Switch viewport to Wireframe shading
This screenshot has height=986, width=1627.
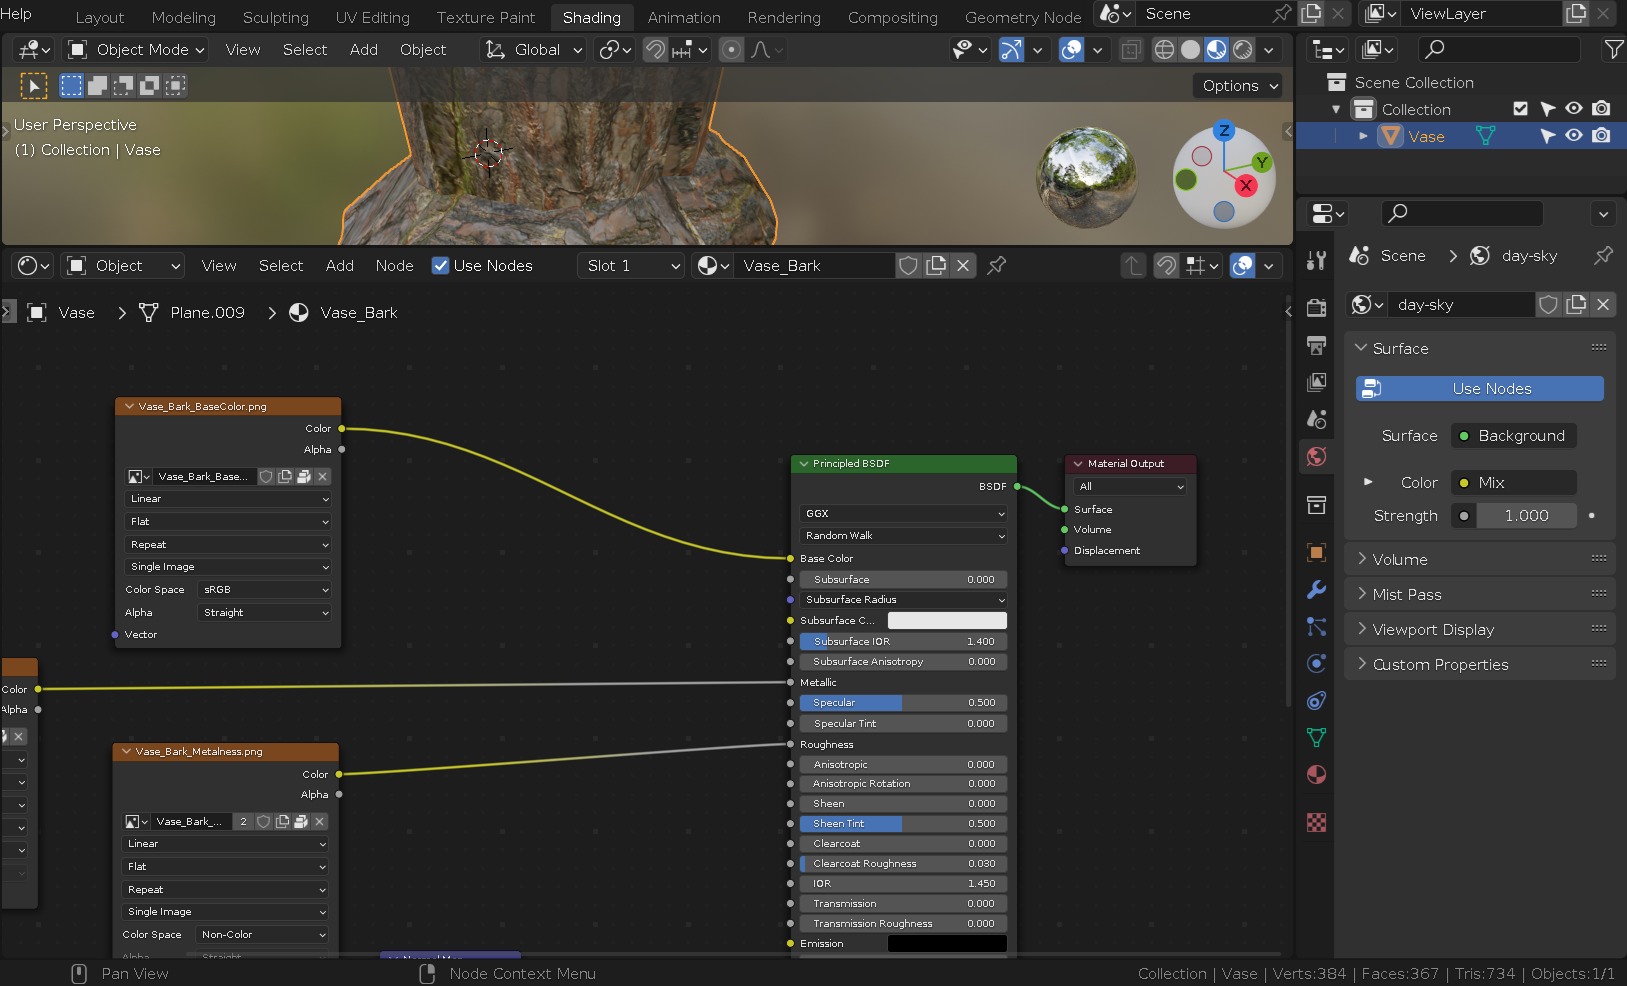[x=1164, y=50]
